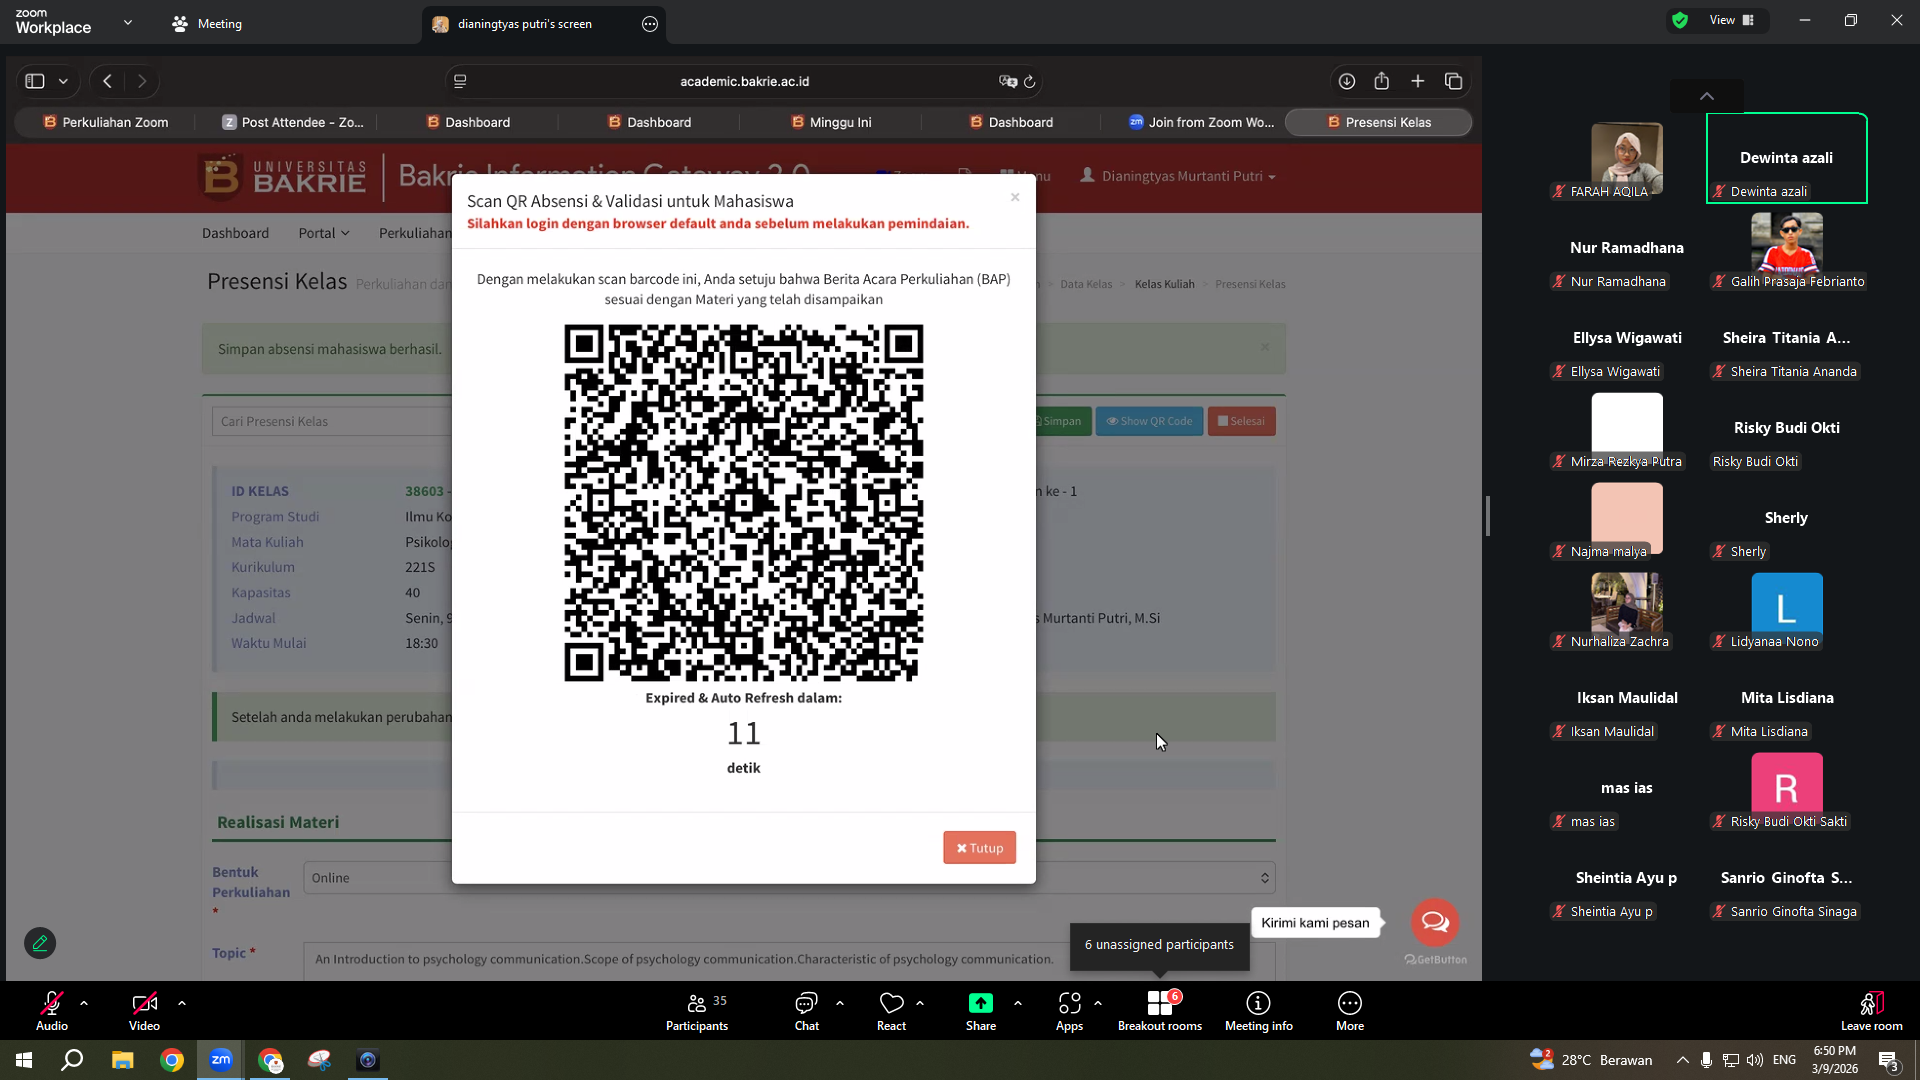Open Breakout rooms

point(1160,1011)
